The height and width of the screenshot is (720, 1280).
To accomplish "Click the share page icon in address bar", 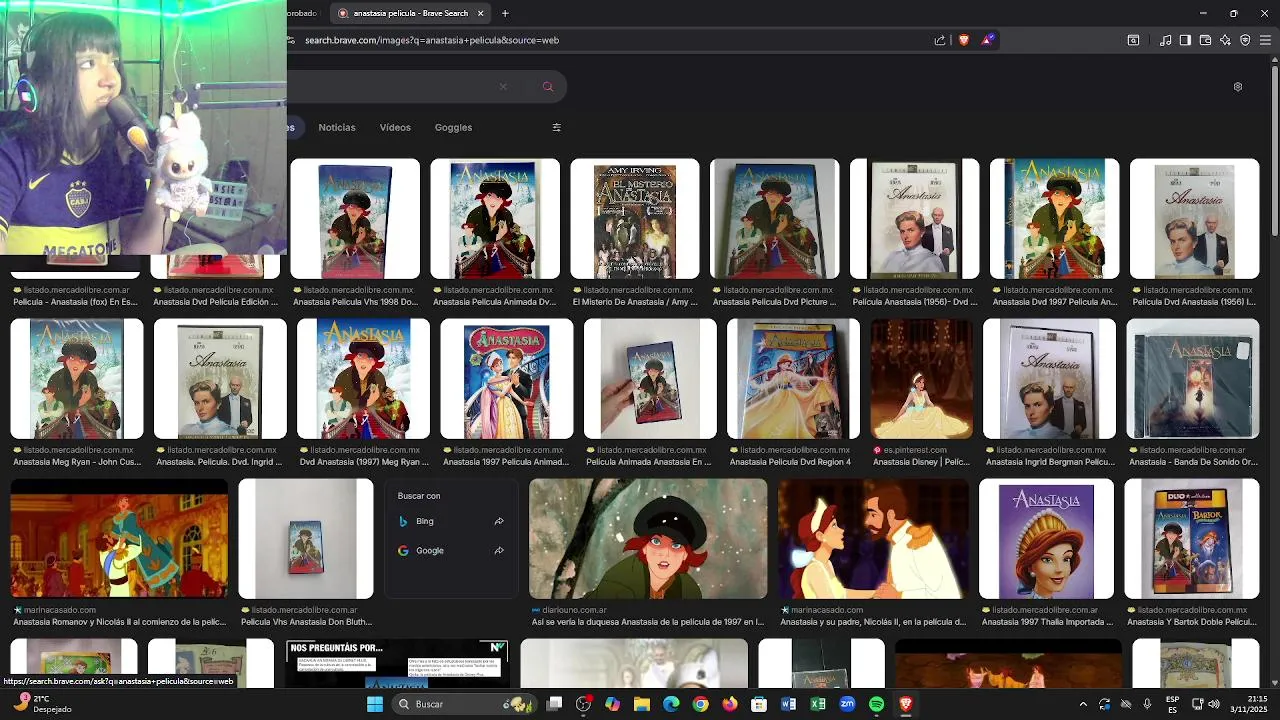I will pos(940,40).
